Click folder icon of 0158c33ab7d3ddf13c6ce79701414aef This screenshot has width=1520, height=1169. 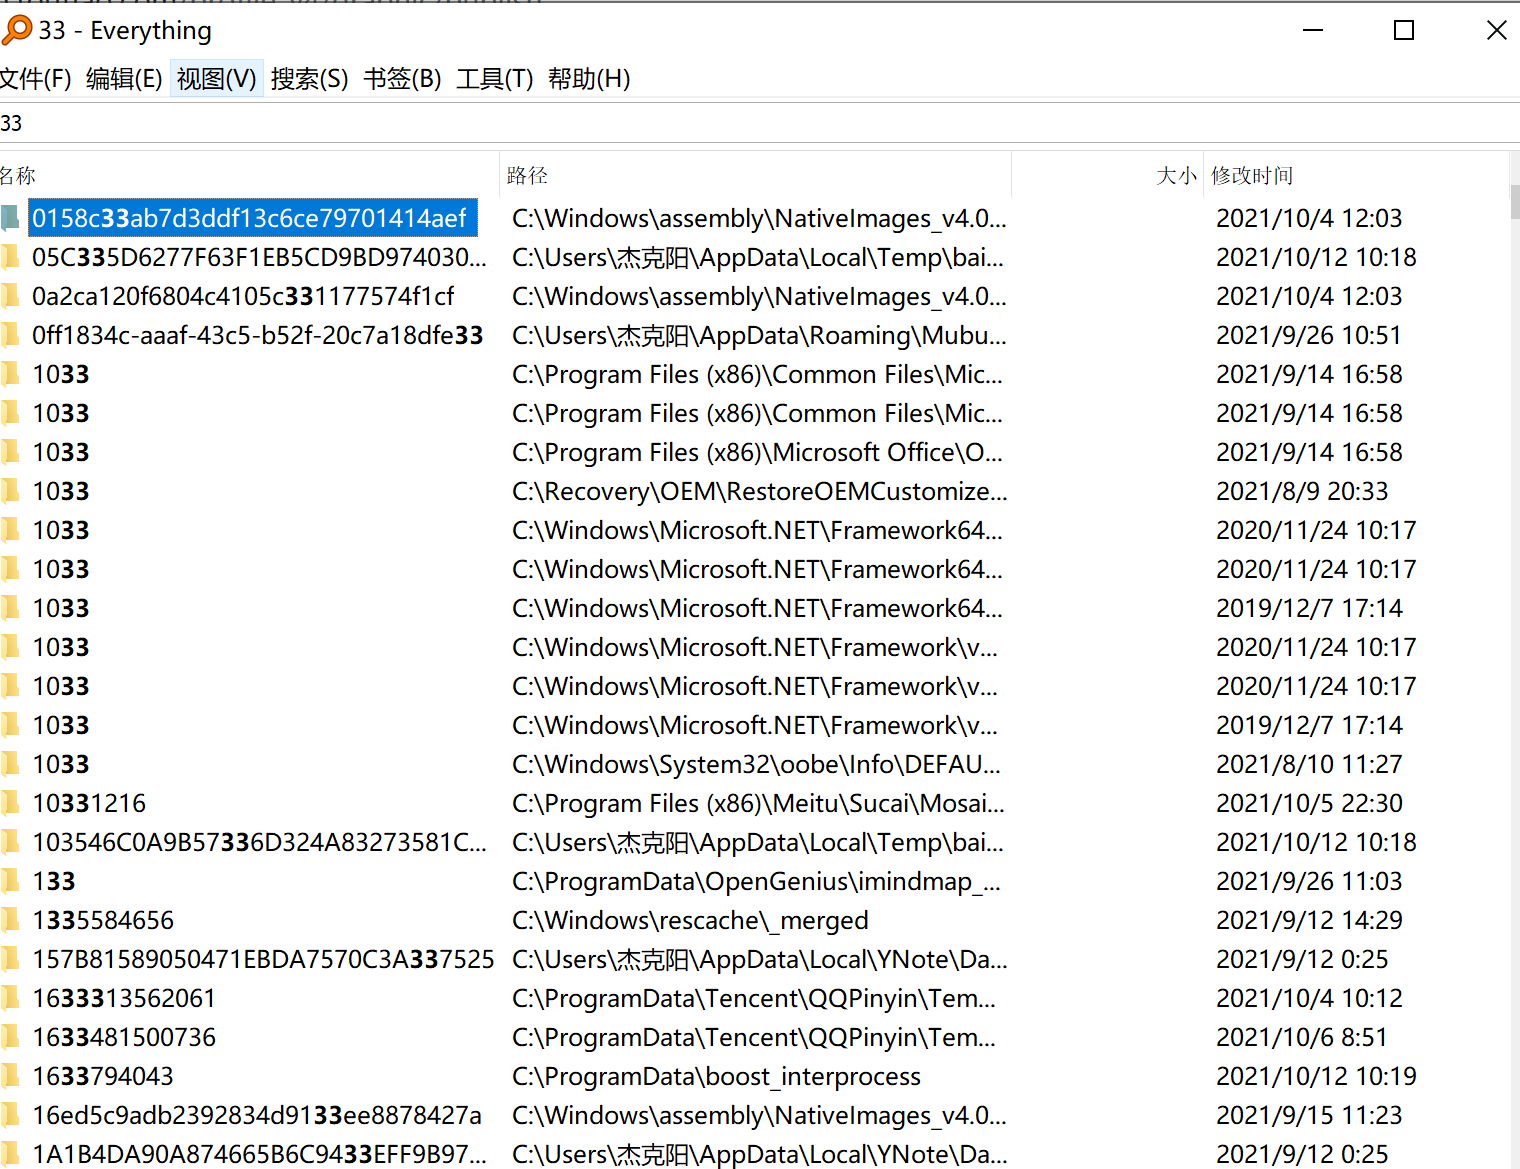(x=11, y=218)
